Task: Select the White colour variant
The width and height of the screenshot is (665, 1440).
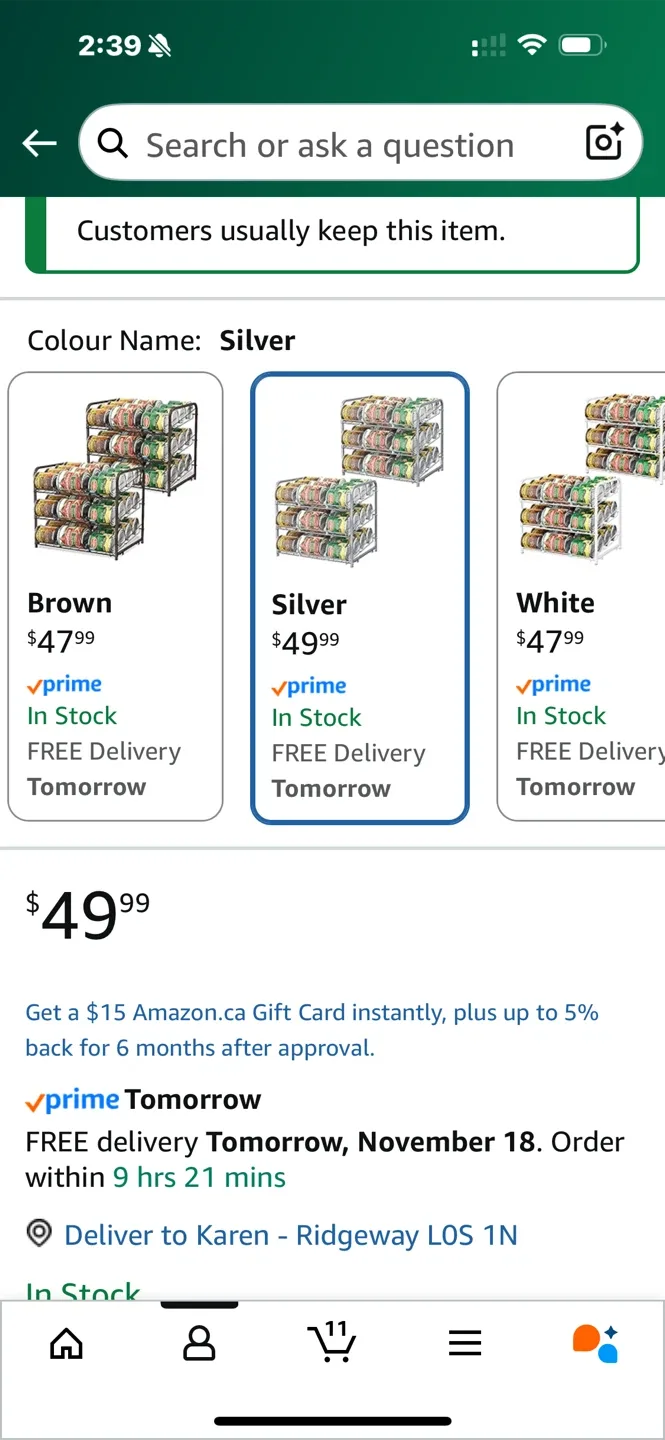Action: (x=580, y=595)
